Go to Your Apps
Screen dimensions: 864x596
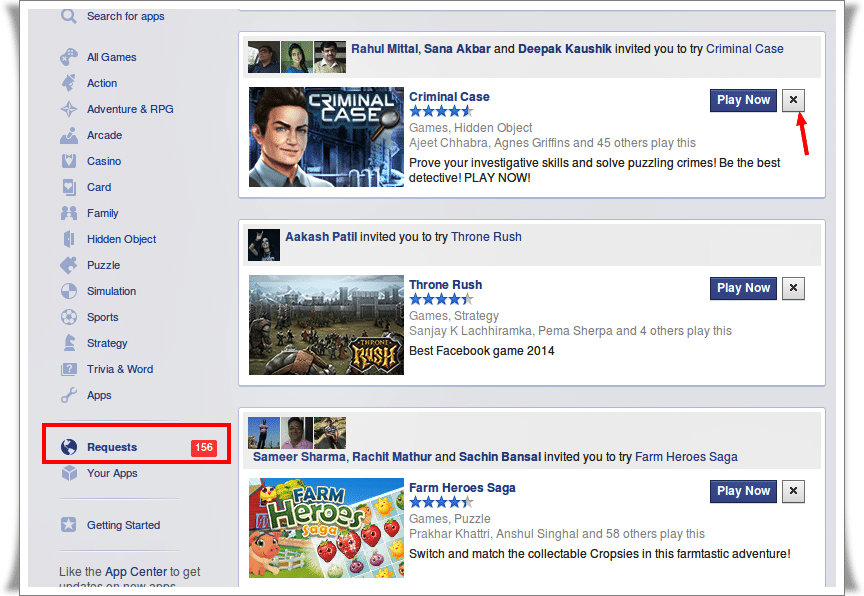point(112,473)
